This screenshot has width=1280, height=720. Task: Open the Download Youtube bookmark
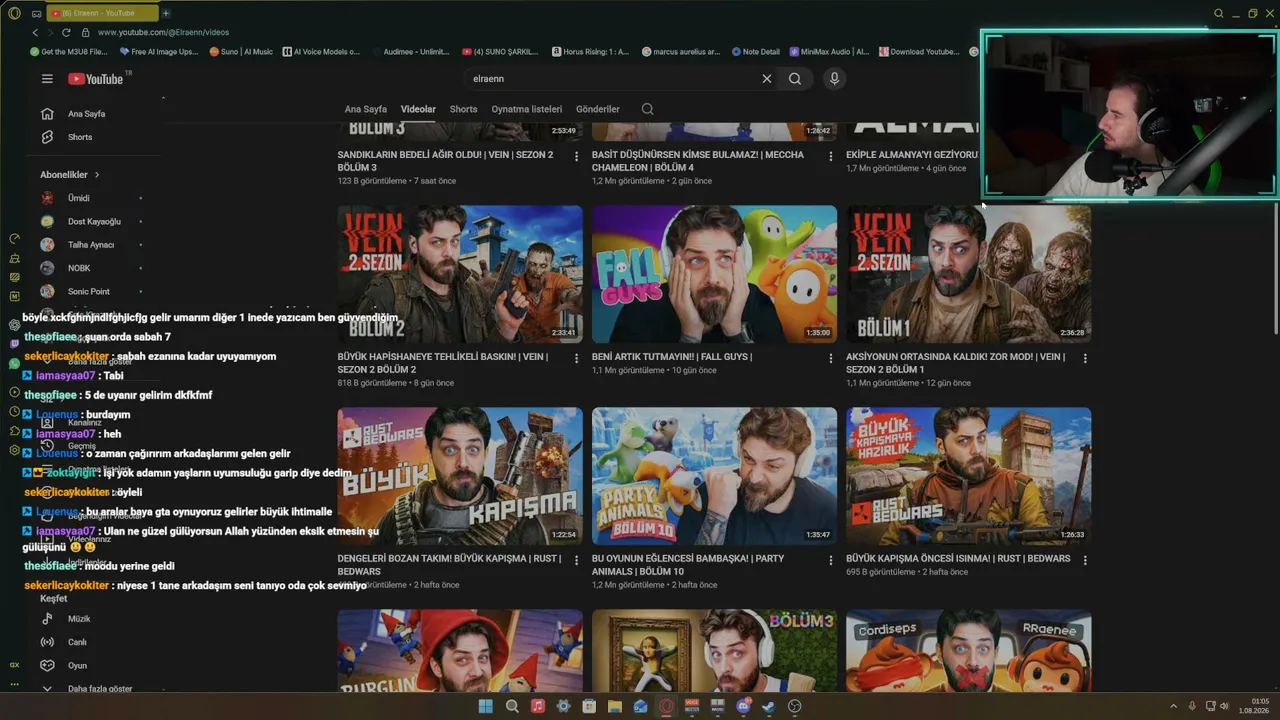(918, 52)
